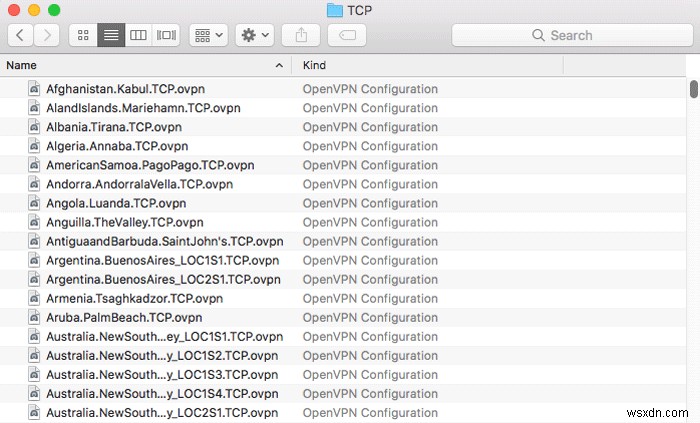Click file icon of Australia.NewSouth...ey_LOC1S1.TCP.ovpn
The height and width of the screenshot is (423, 700).
tap(34, 336)
